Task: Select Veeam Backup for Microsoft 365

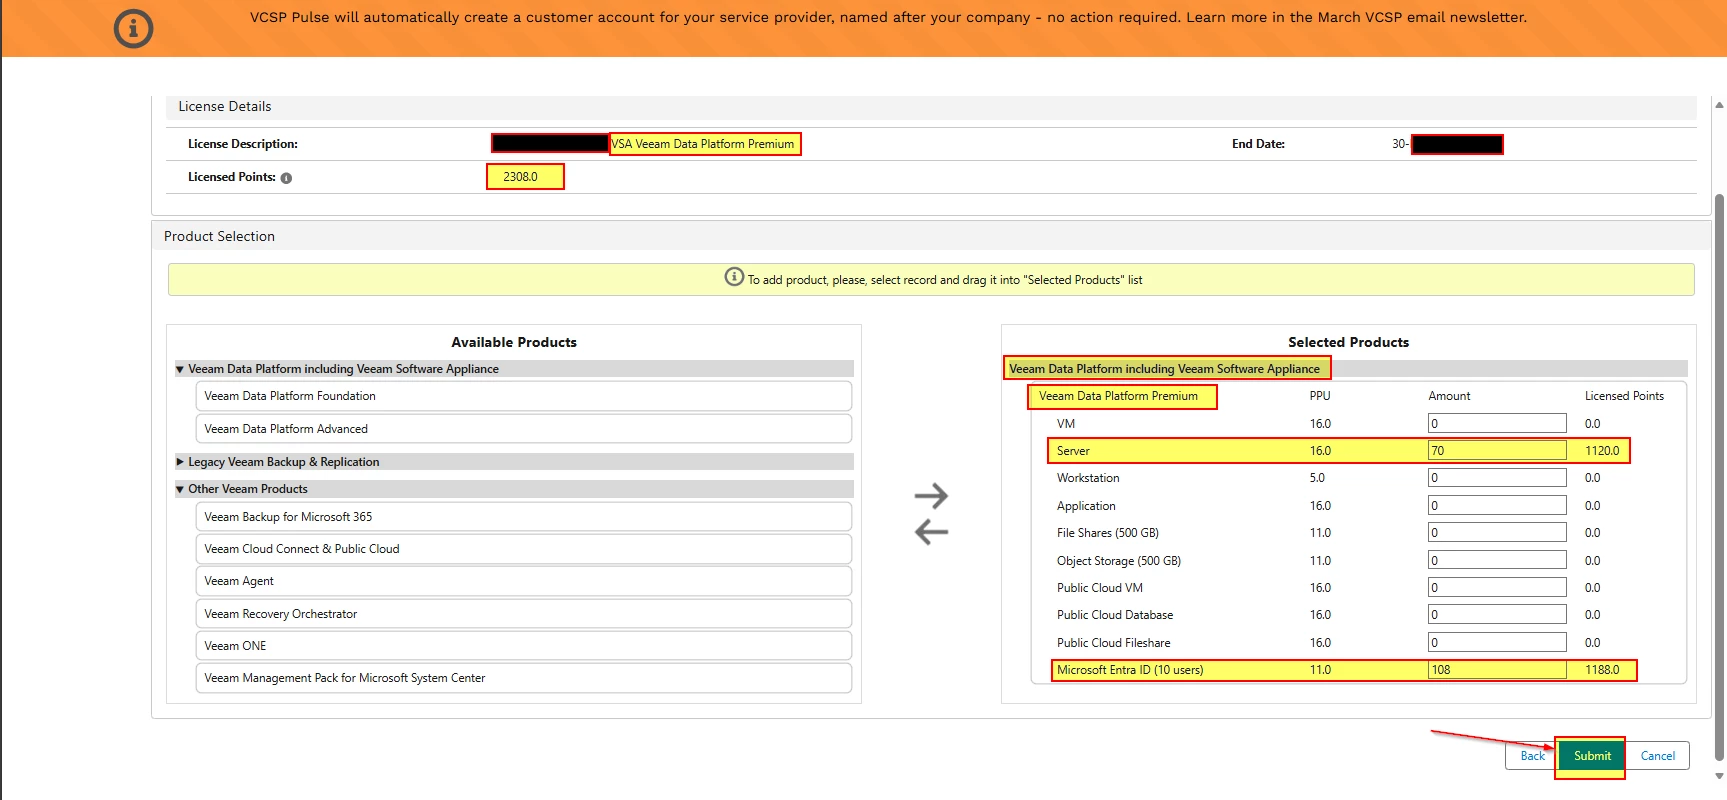Action: coord(524,517)
